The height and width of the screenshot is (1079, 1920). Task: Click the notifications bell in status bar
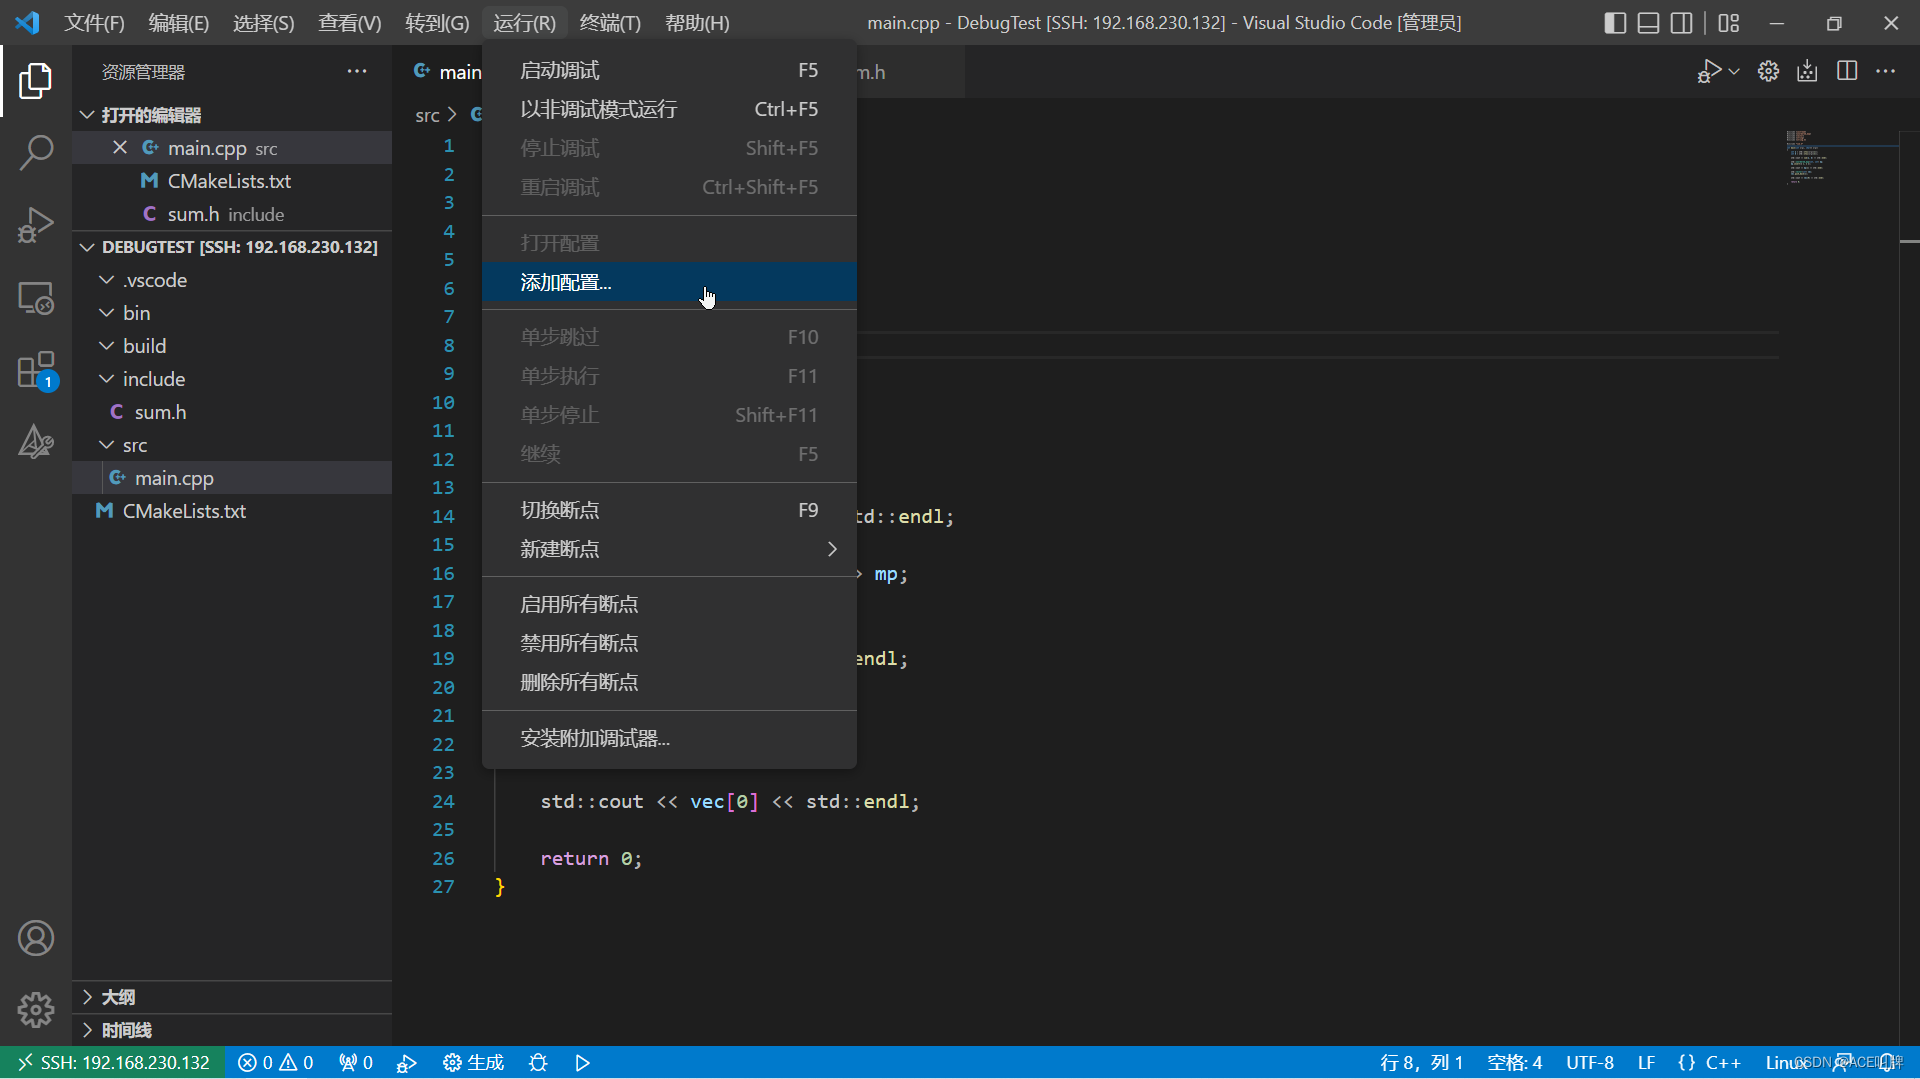[x=1887, y=1062]
